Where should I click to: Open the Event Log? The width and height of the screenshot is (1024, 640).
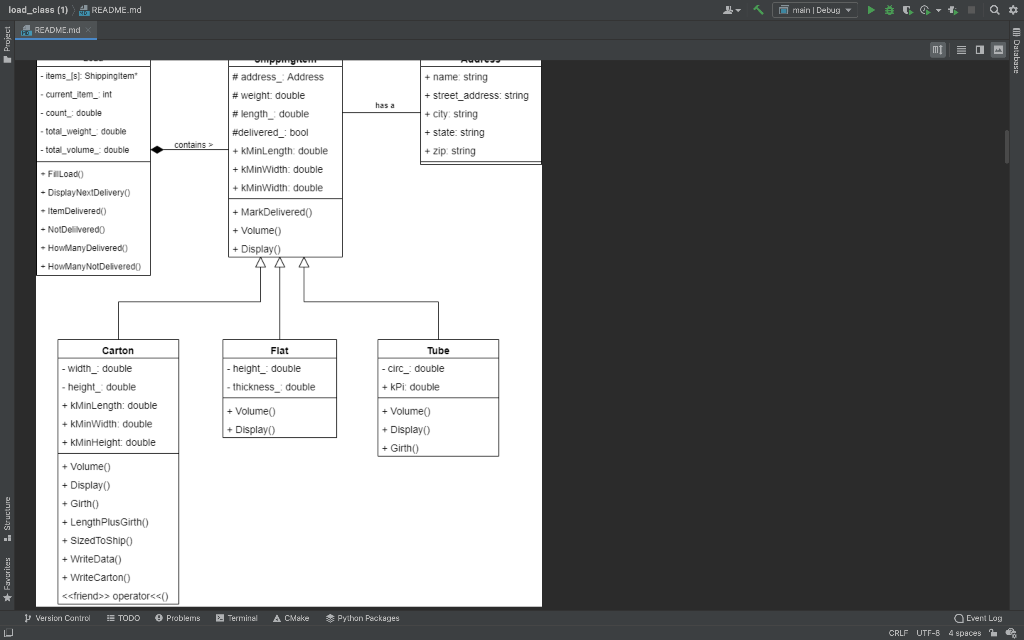978,618
